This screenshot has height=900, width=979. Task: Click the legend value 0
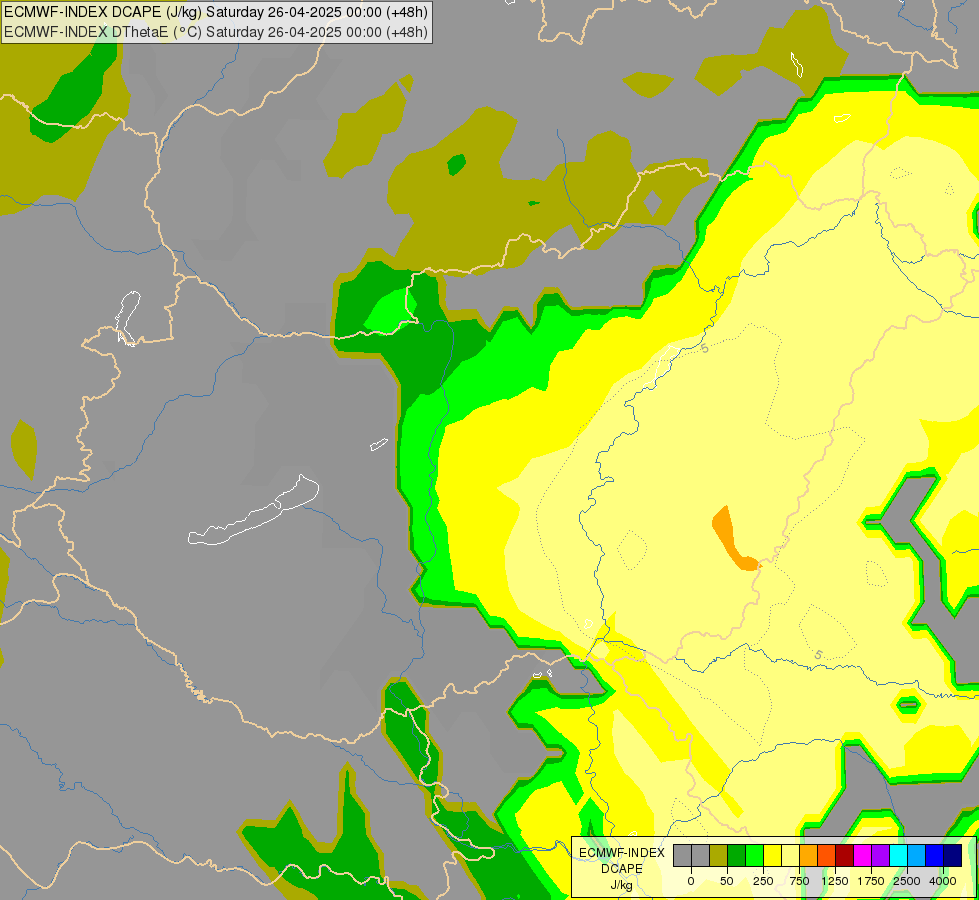pyautogui.click(x=691, y=881)
